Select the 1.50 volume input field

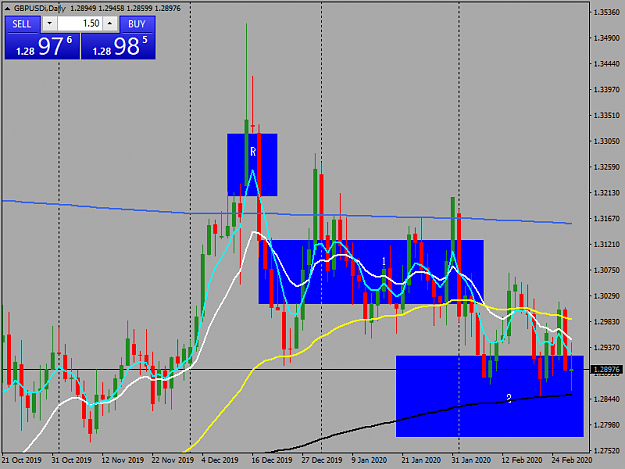pyautogui.click(x=80, y=24)
